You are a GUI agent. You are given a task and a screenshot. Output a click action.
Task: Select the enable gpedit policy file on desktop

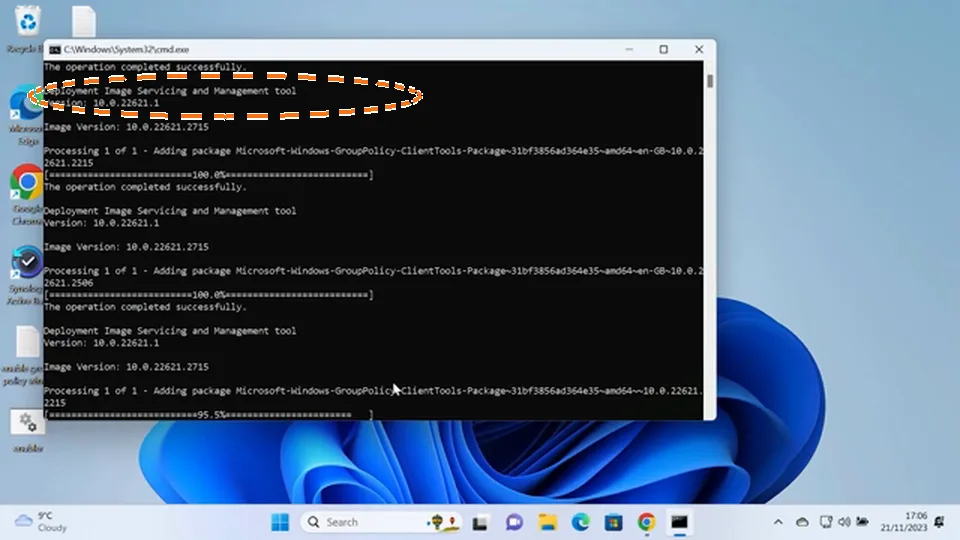(24, 355)
